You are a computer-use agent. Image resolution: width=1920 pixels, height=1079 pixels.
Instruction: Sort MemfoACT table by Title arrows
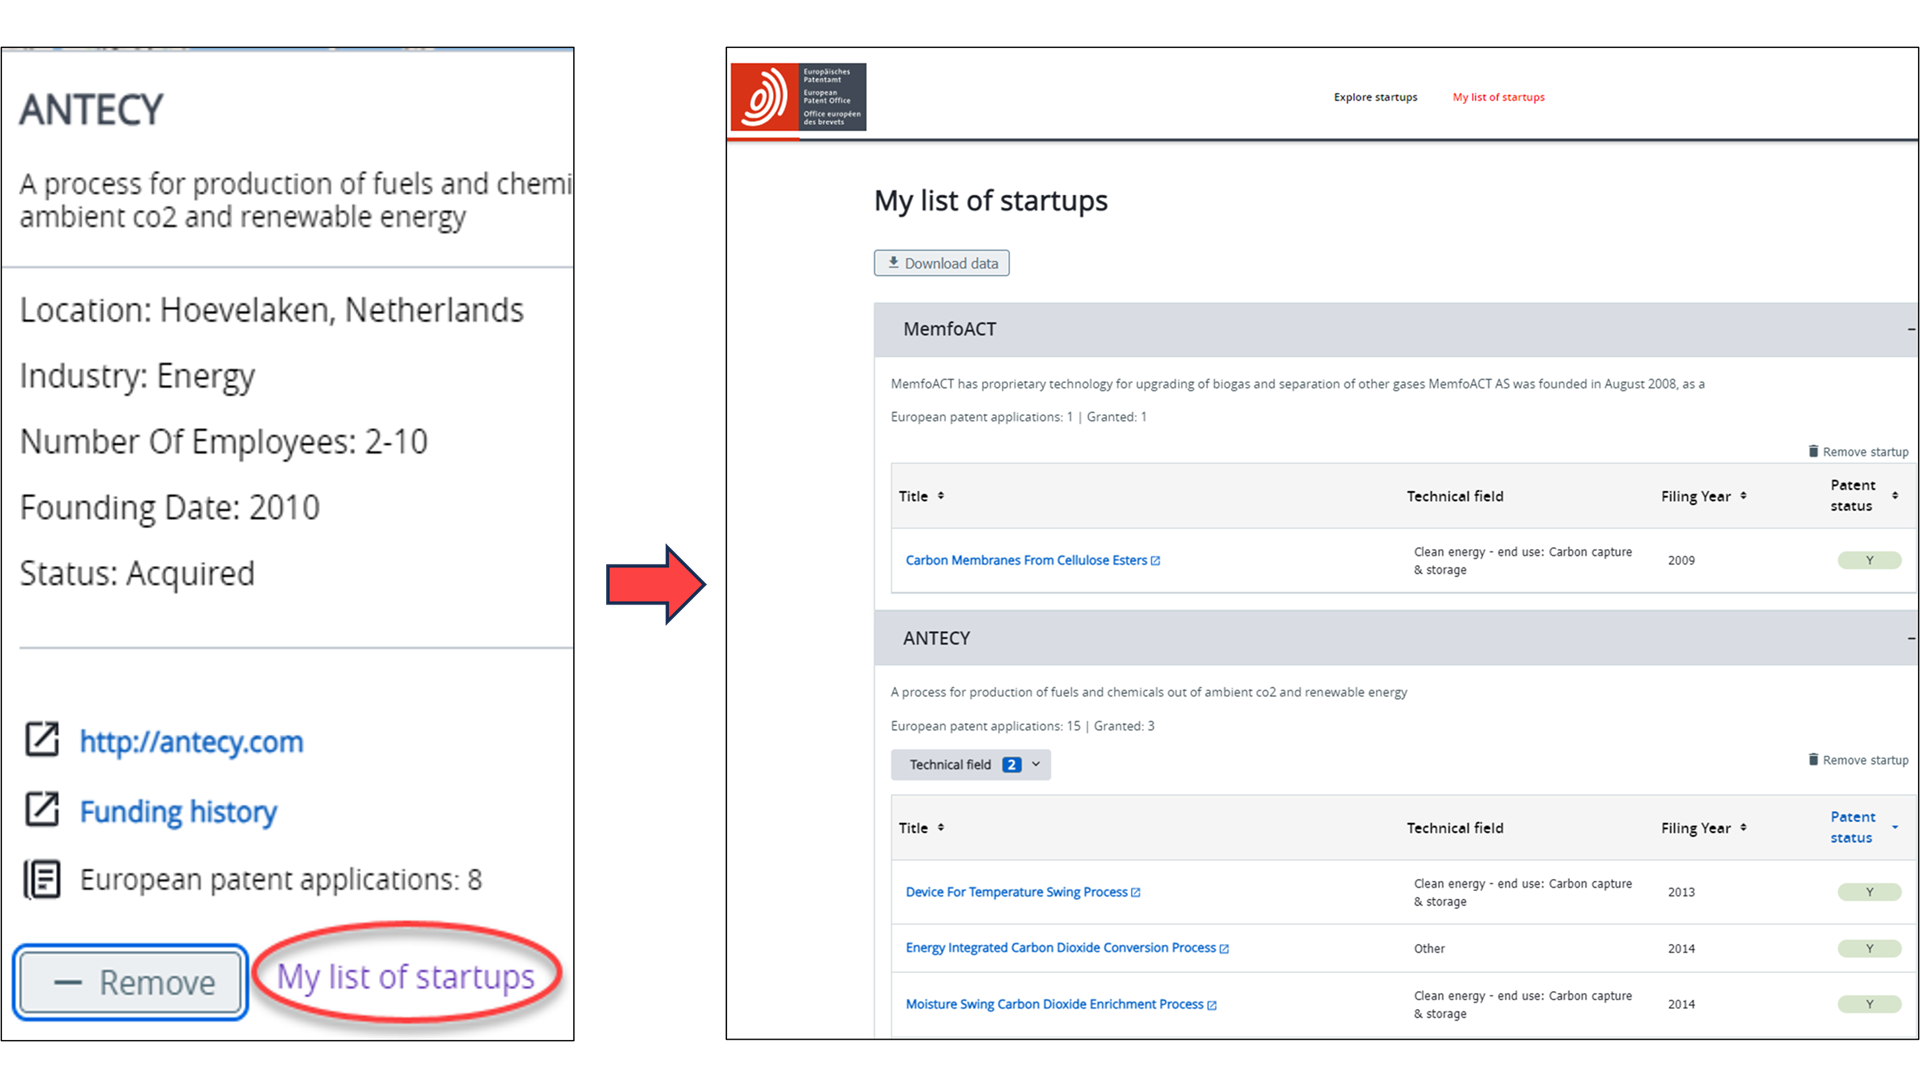941,496
